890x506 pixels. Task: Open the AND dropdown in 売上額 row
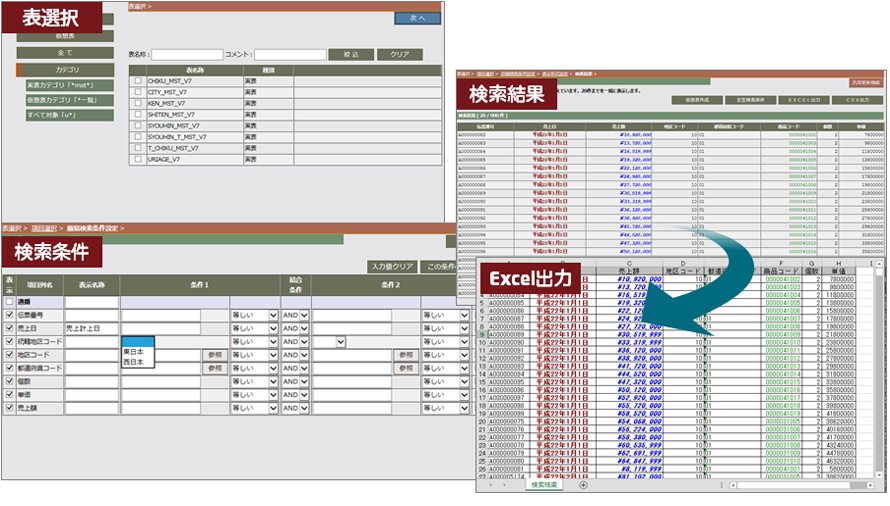[x=295, y=408]
